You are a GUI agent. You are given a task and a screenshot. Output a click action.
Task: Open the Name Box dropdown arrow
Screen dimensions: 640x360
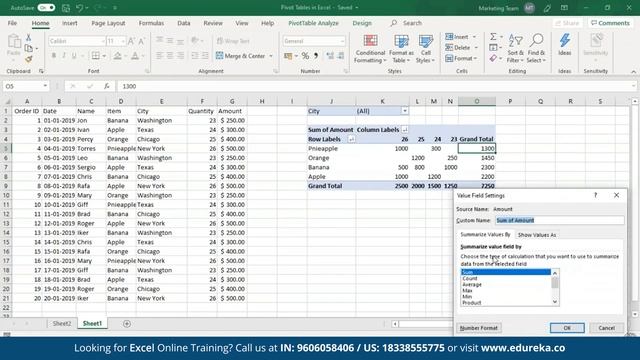tap(45, 86)
